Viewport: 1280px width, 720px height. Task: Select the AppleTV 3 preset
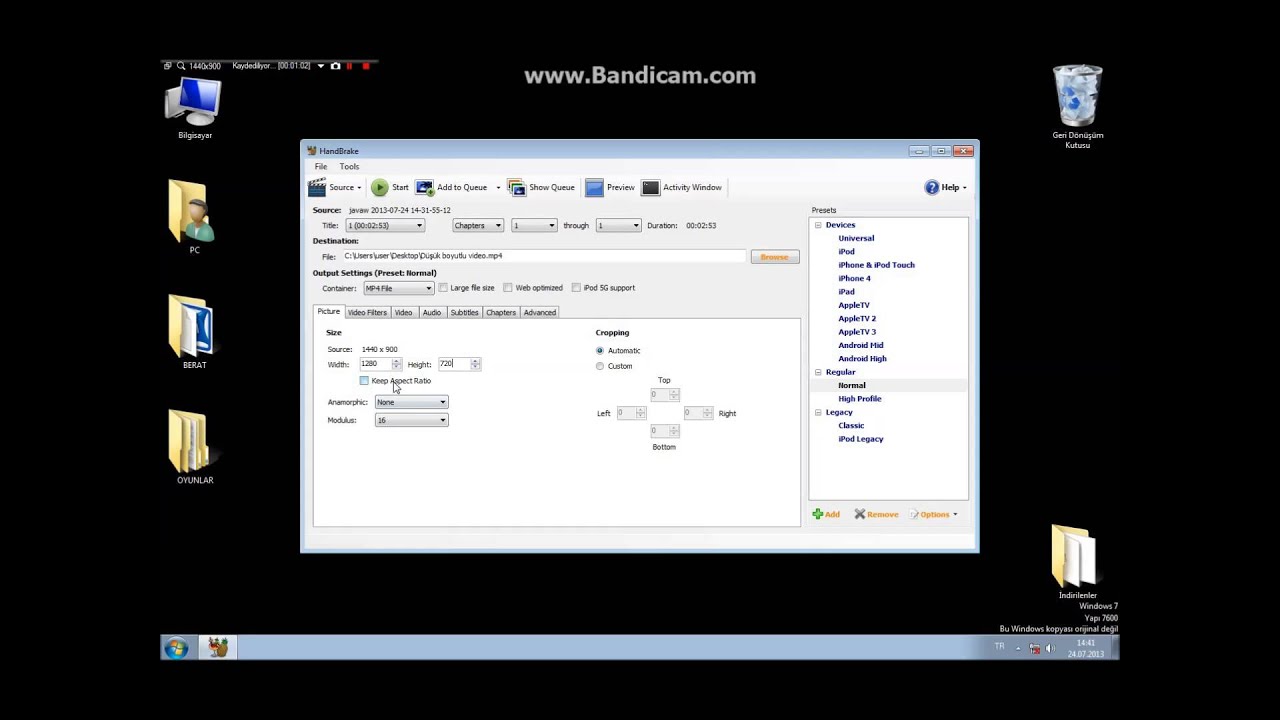click(857, 331)
